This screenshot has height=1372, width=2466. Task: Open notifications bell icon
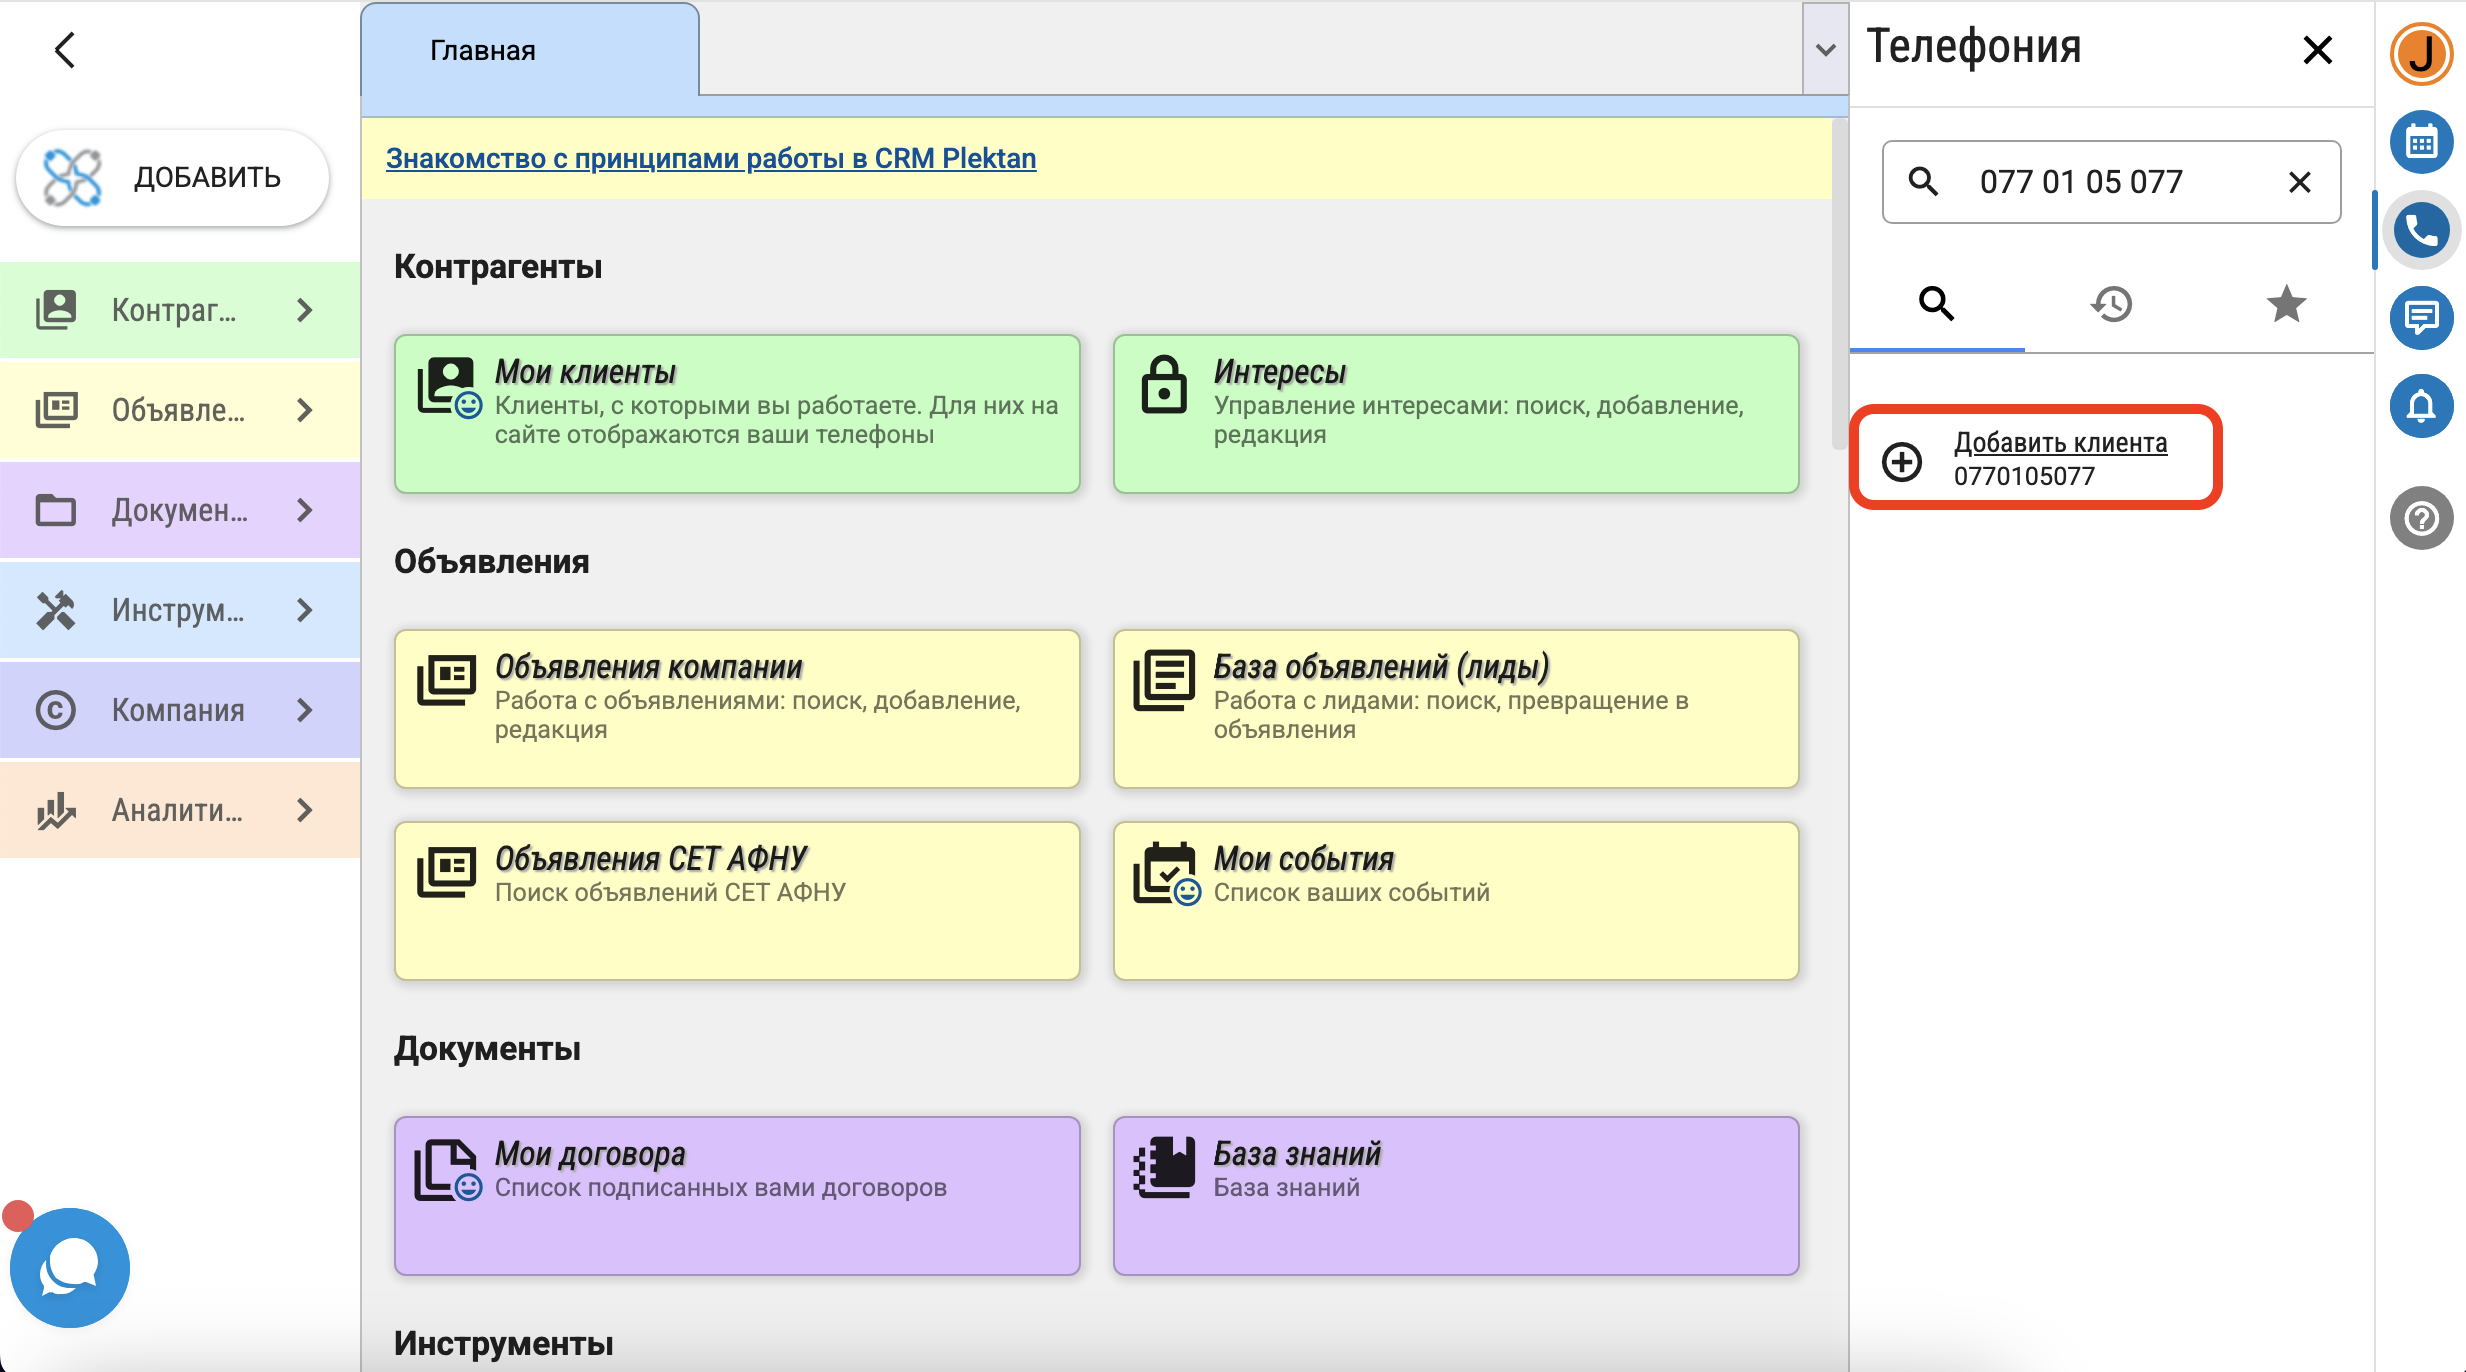point(2421,406)
